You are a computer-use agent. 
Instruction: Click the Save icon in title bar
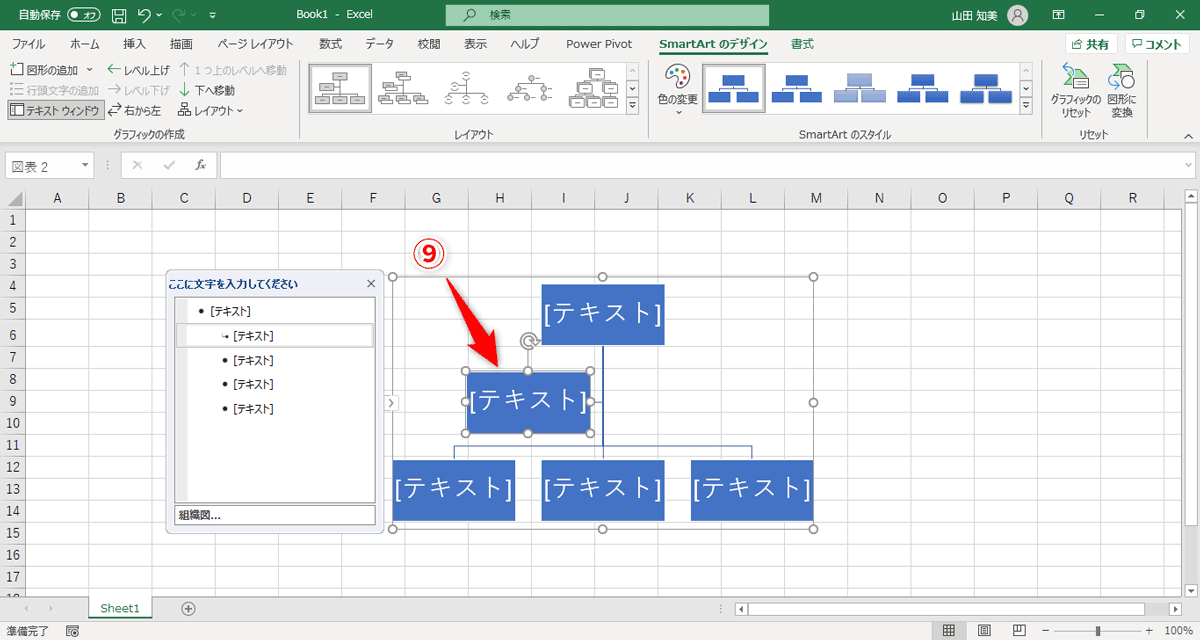pos(119,15)
